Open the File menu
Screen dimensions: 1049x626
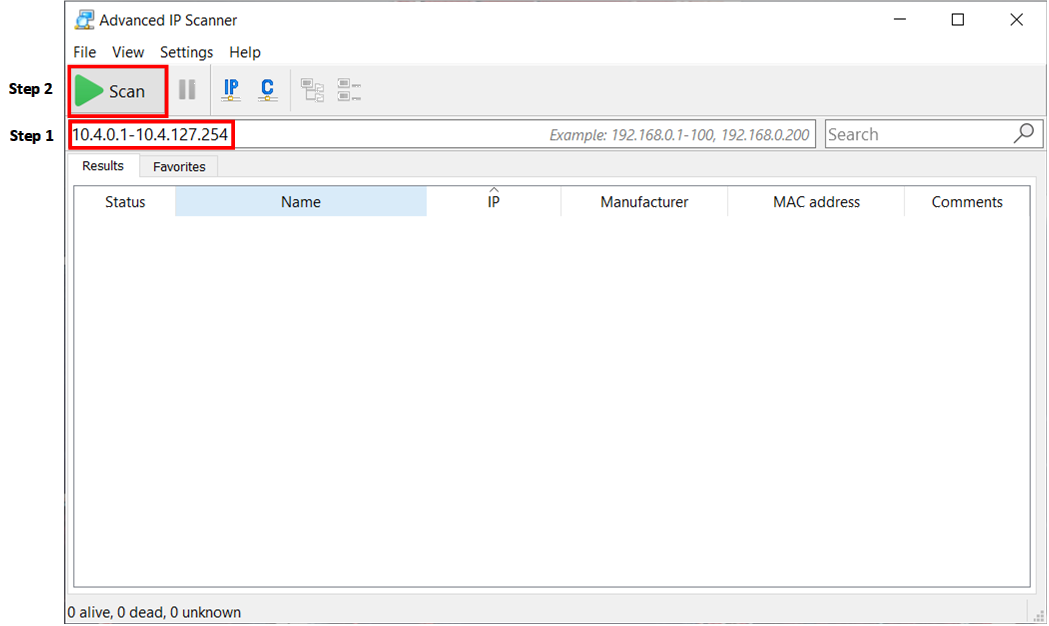point(84,52)
